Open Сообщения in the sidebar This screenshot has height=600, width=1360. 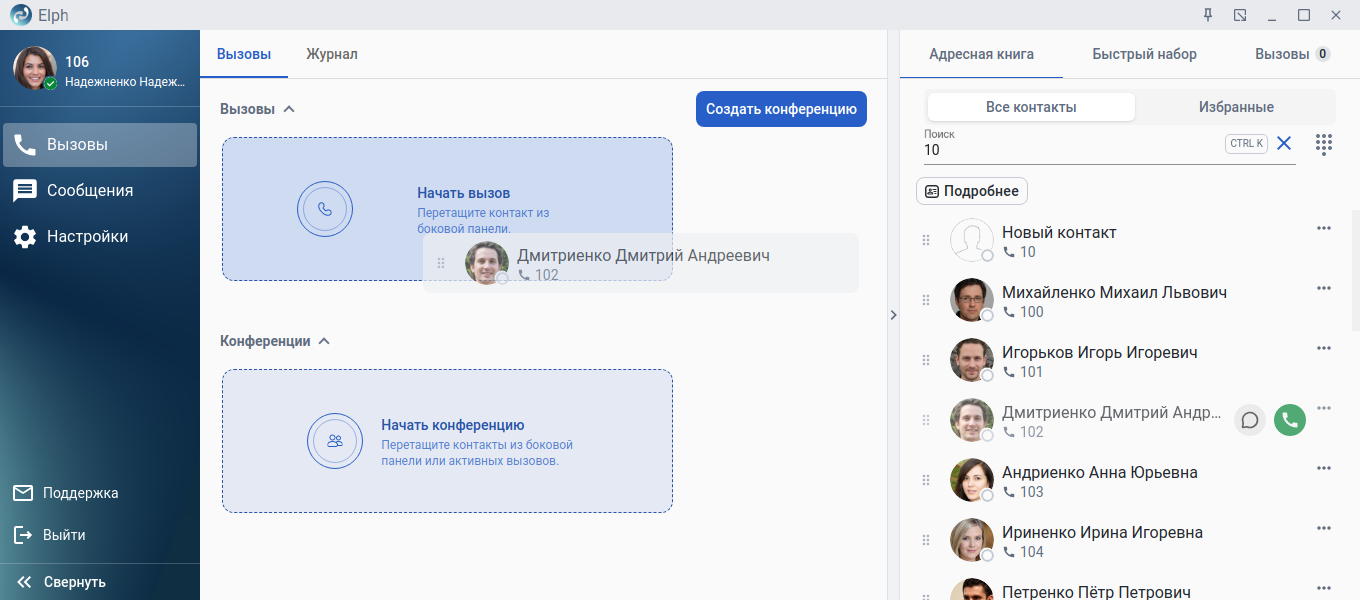pos(100,190)
